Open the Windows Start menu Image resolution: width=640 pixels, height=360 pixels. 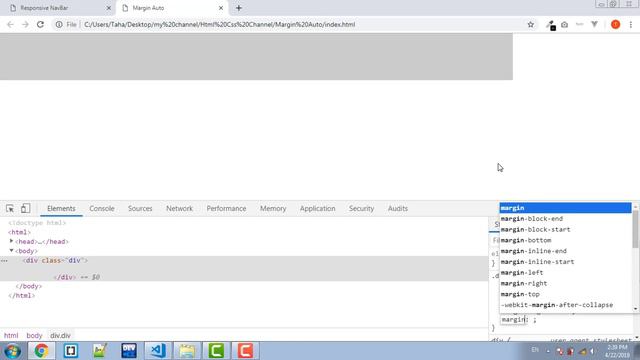(x=12, y=351)
